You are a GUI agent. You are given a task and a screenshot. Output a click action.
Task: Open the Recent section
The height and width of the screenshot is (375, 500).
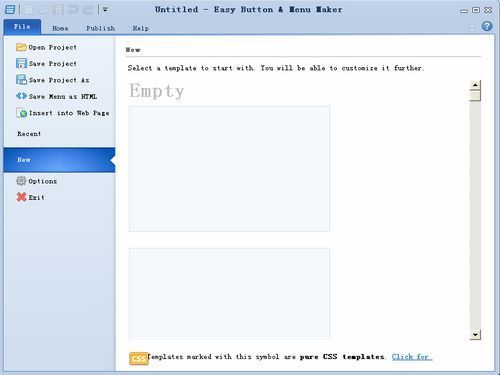29,134
